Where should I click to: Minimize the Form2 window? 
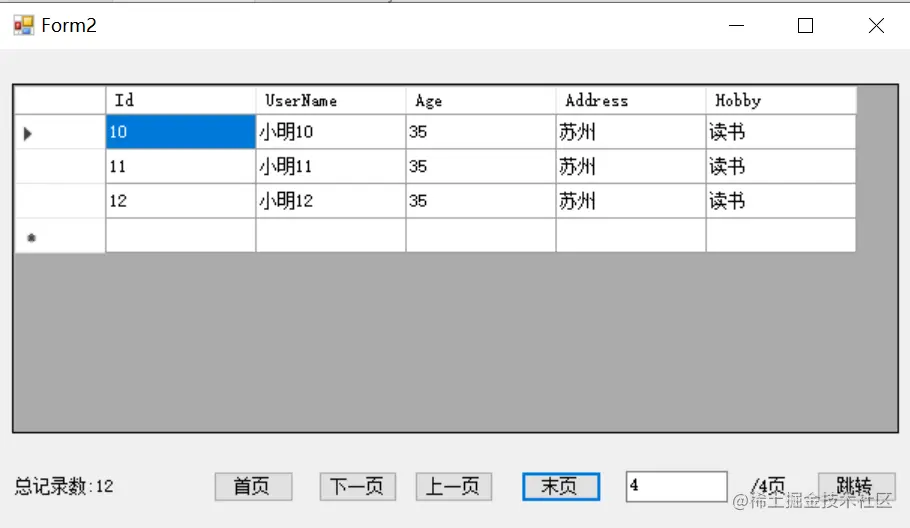(x=736, y=26)
